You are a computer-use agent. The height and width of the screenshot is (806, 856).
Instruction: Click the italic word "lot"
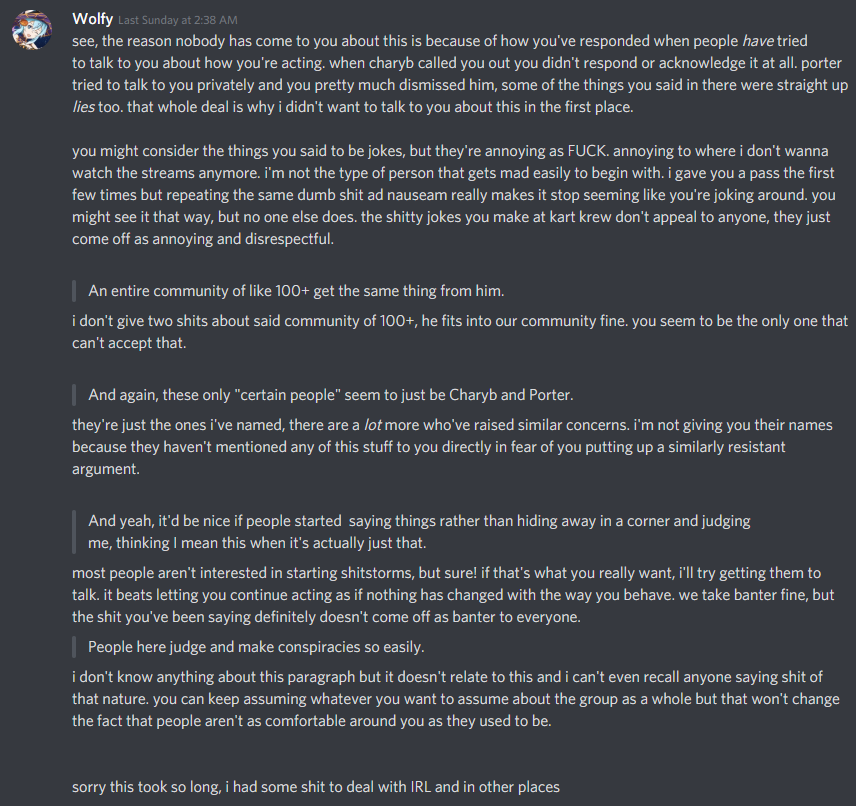coord(373,425)
